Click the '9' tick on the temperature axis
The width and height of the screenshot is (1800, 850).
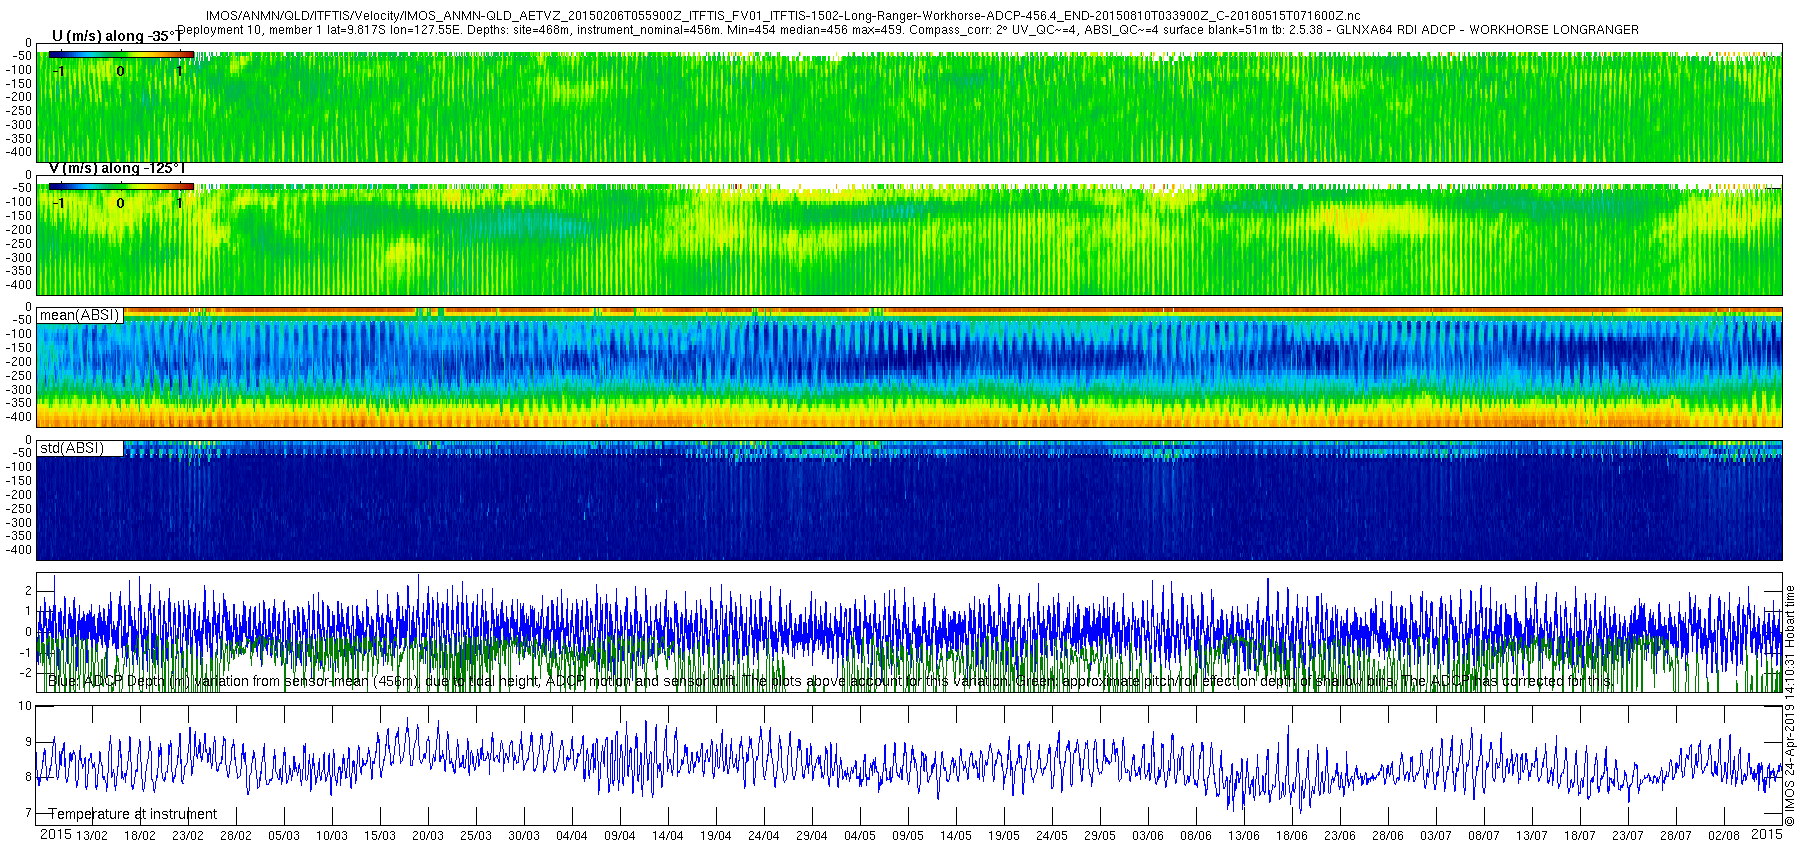pyautogui.click(x=29, y=742)
